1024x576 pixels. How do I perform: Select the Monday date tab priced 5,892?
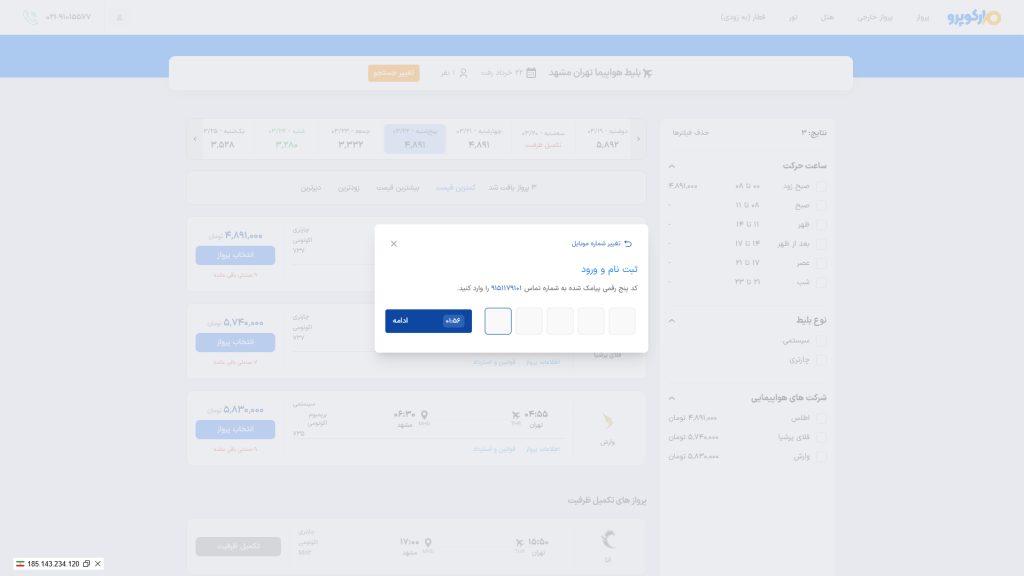607,138
